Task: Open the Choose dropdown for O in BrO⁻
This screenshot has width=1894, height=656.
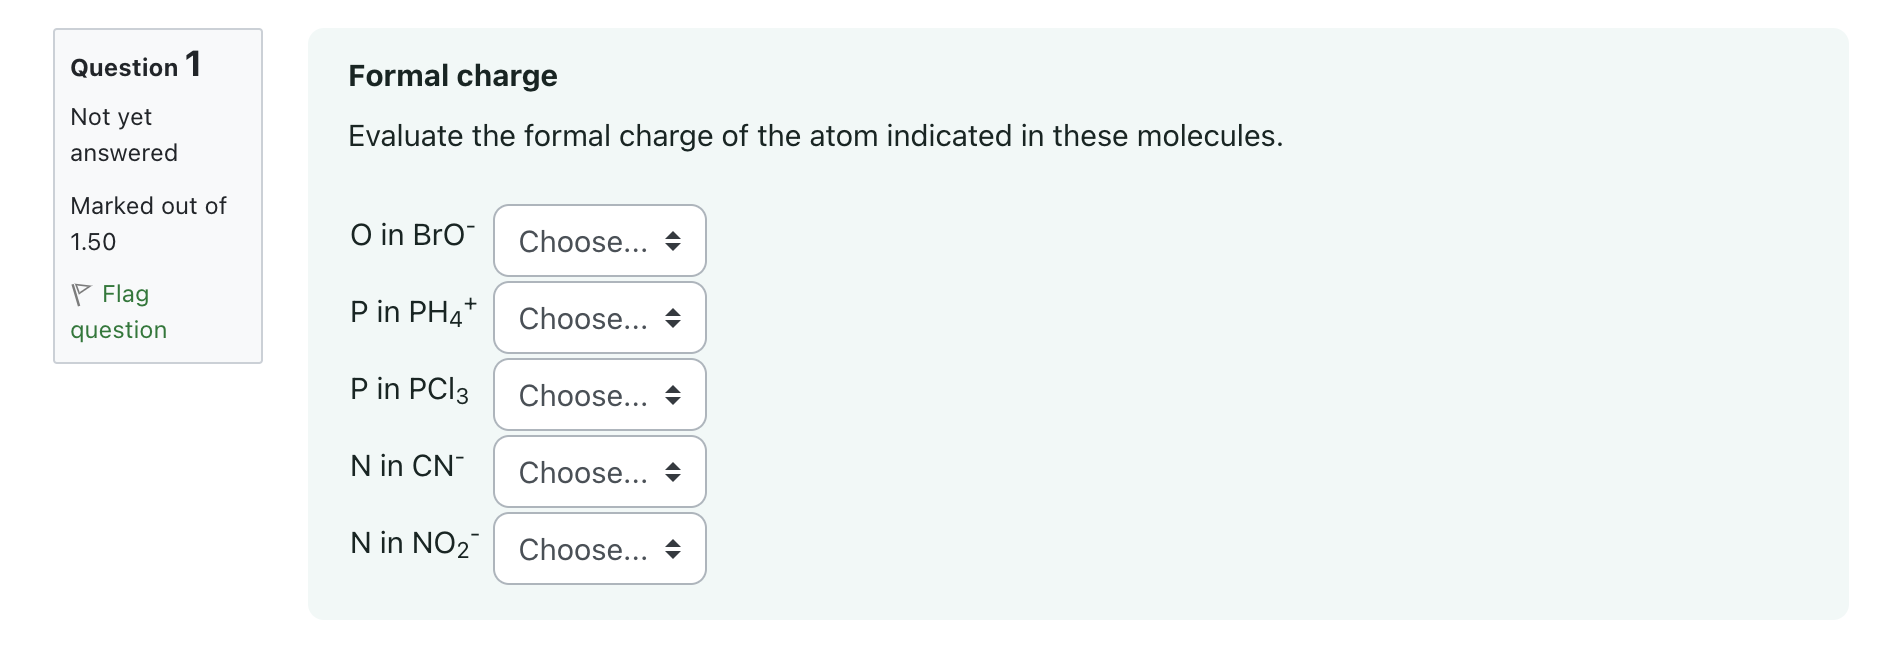Action: 598,241
